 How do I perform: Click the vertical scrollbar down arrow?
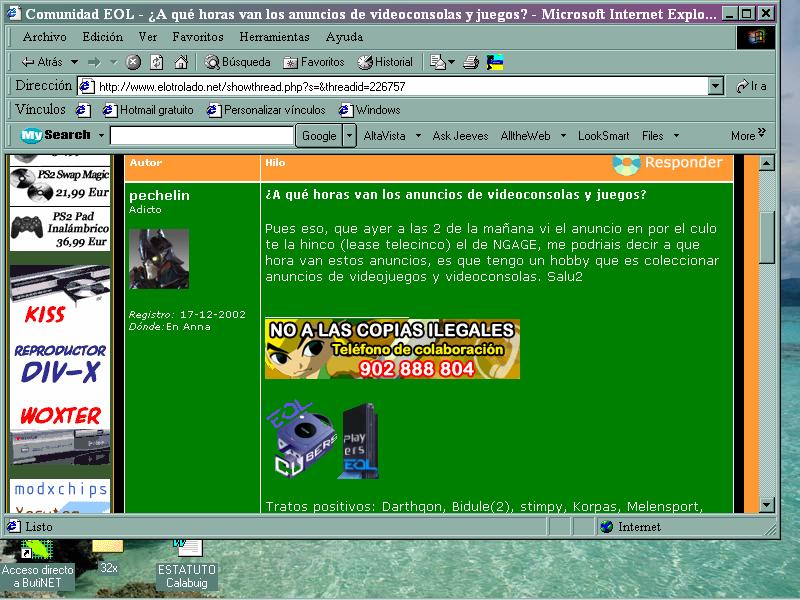tap(767, 505)
